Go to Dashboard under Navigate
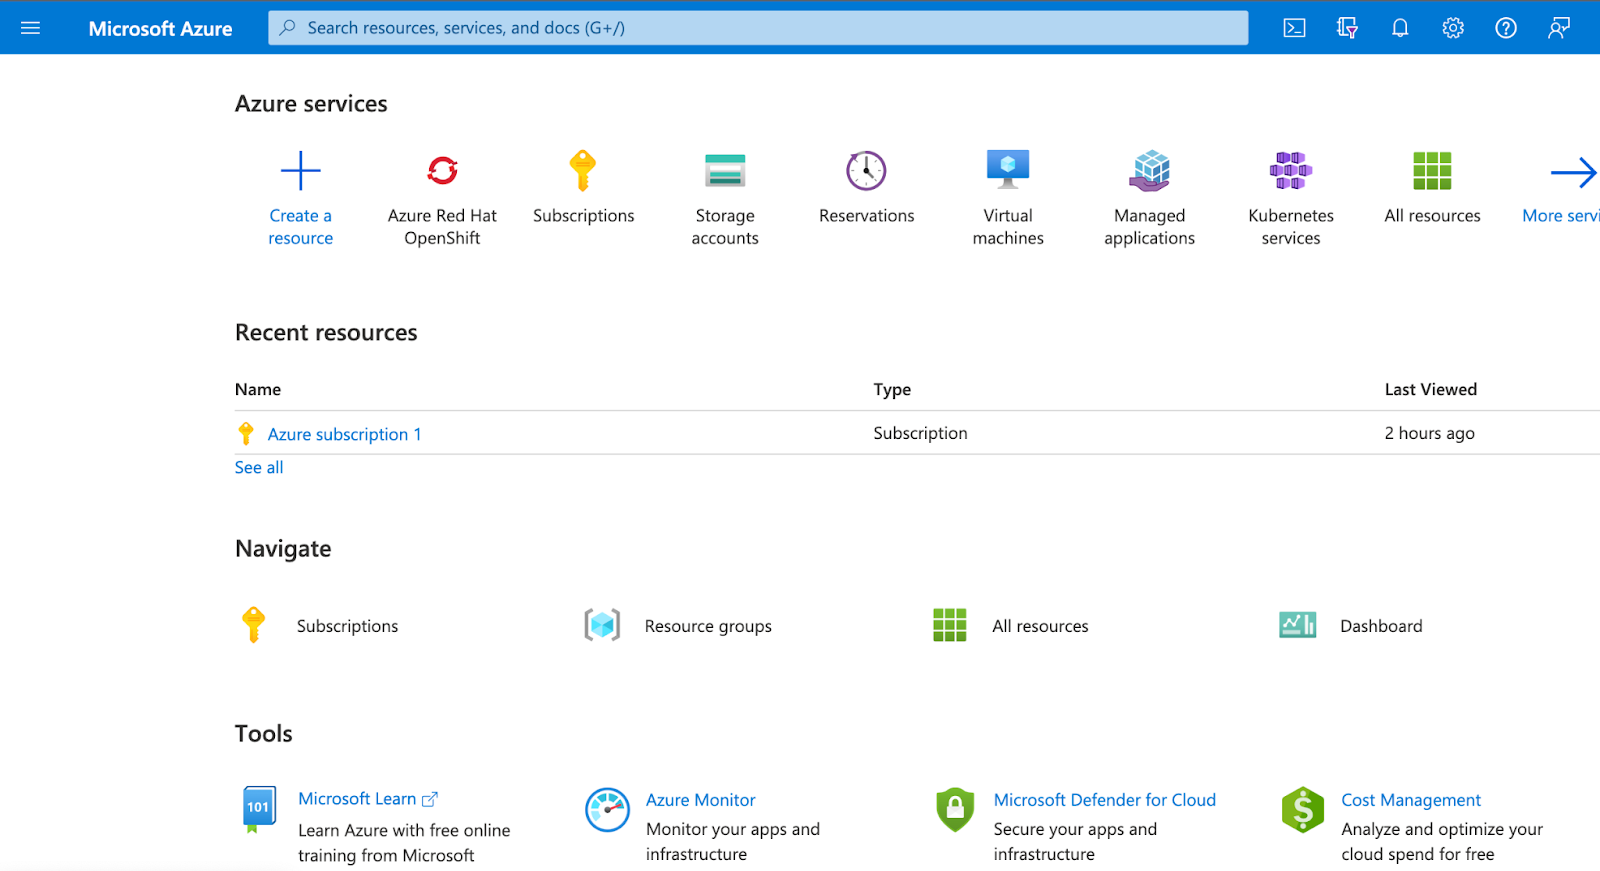 1380,626
